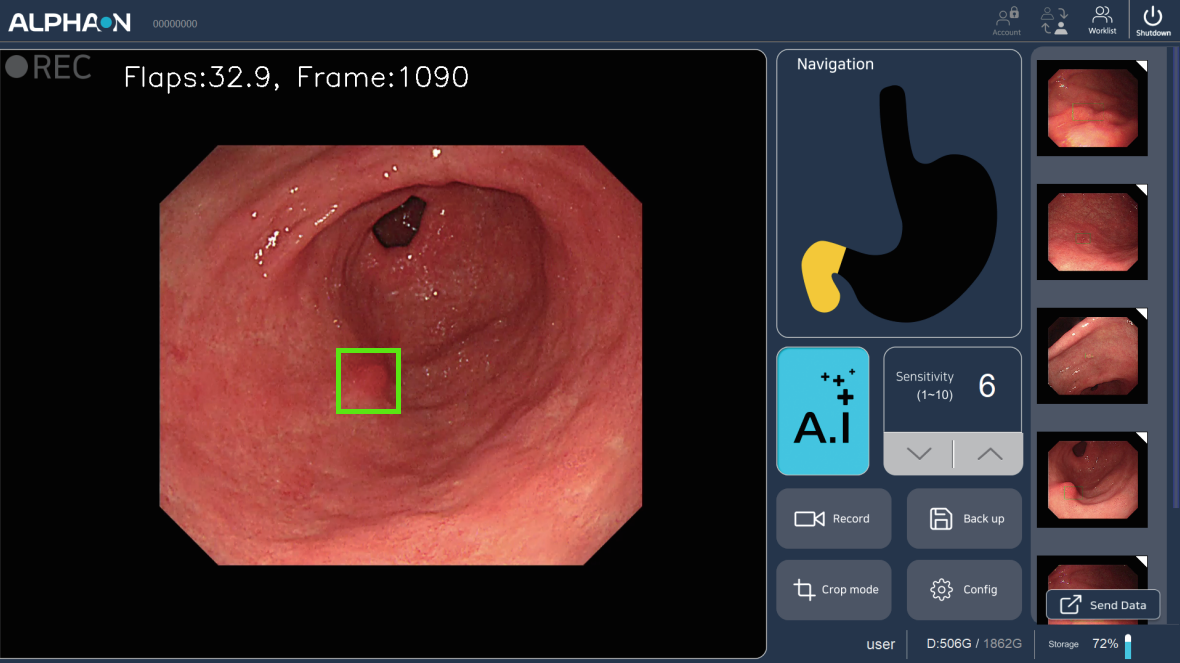Screen dimensions: 1180x663
Task: Click the Storage 72% indicator
Action: [1090, 644]
